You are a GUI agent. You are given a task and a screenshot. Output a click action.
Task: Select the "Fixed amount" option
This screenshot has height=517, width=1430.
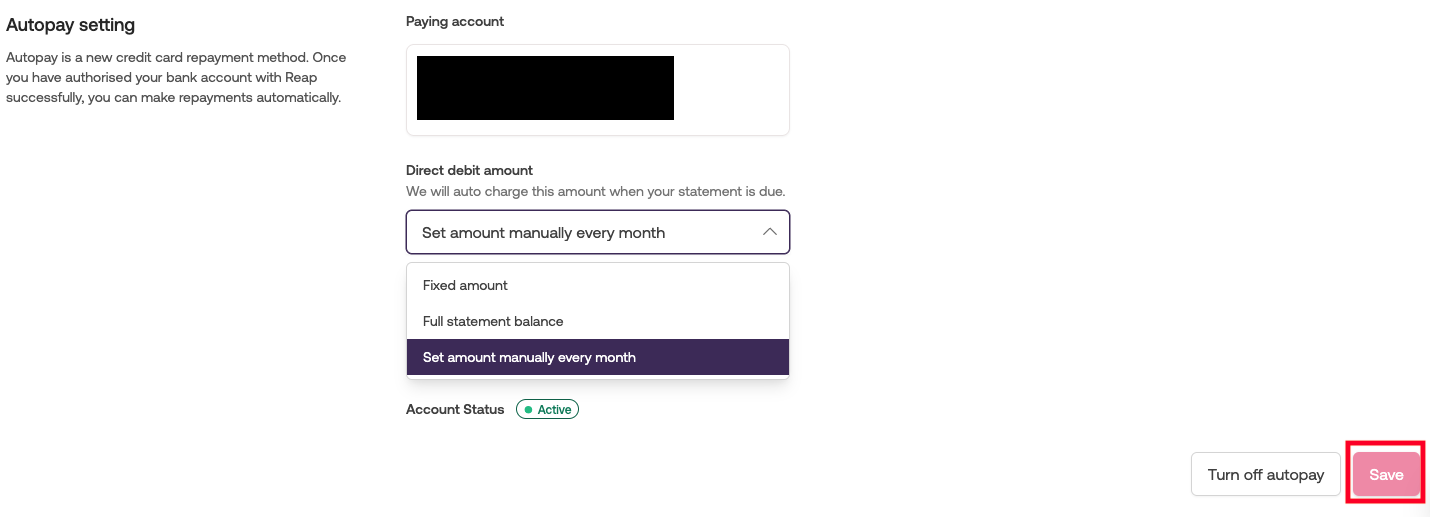point(465,285)
